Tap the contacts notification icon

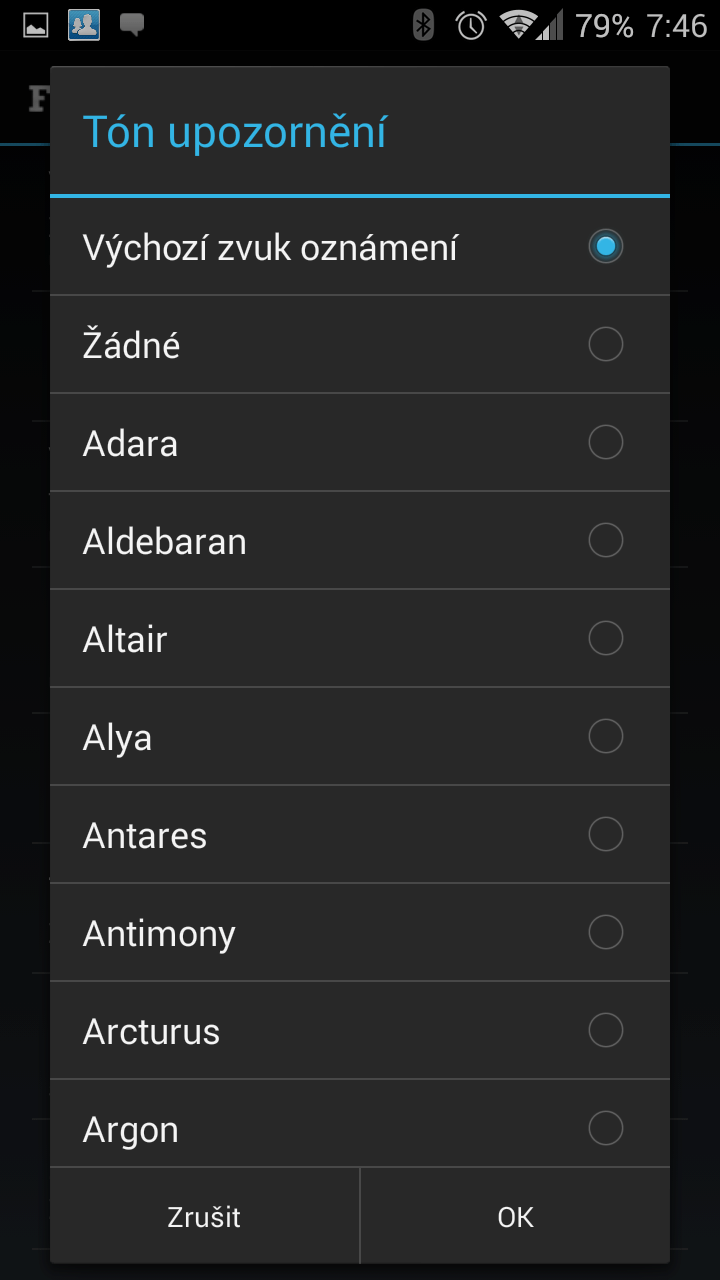pos(84,25)
